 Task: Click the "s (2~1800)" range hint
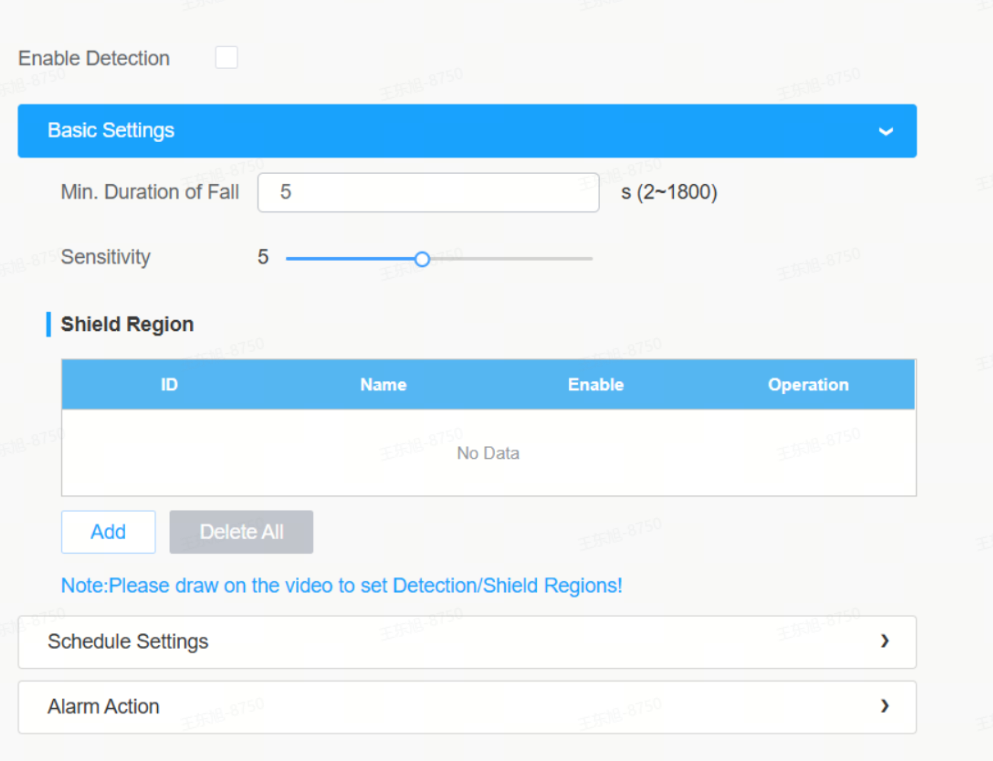click(x=669, y=192)
